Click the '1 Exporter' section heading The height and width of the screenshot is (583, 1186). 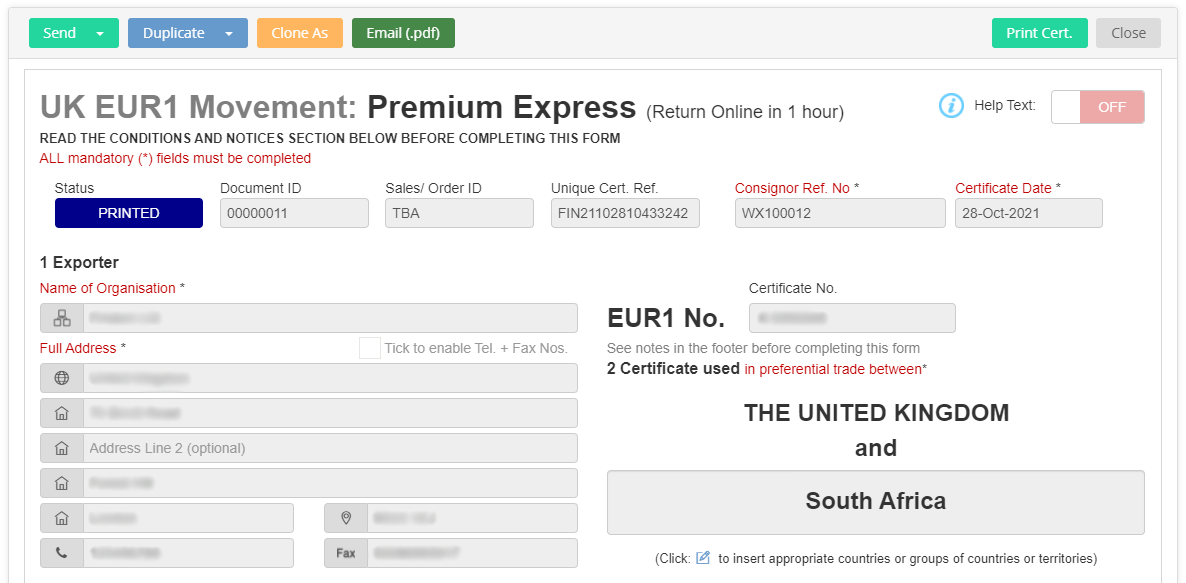tap(79, 263)
